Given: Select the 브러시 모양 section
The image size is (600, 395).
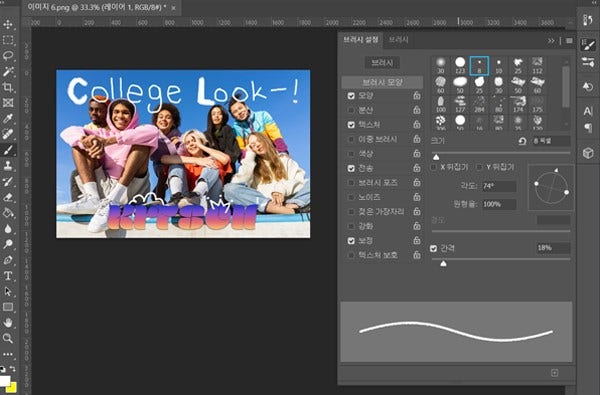Looking at the screenshot, I should 382,82.
